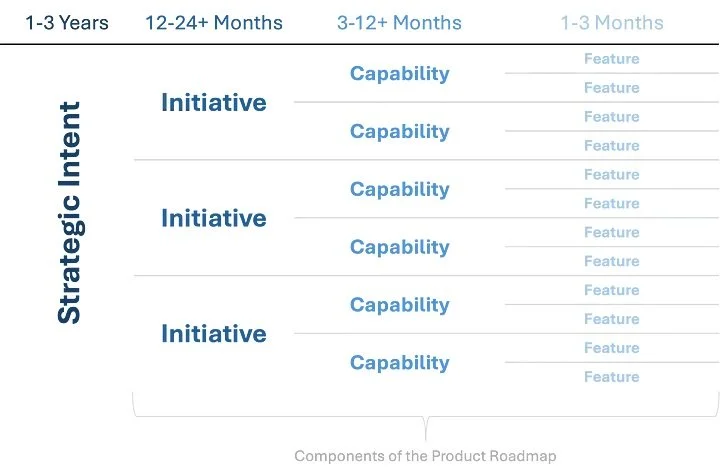Click the fifth Capability from the top

coord(399,305)
